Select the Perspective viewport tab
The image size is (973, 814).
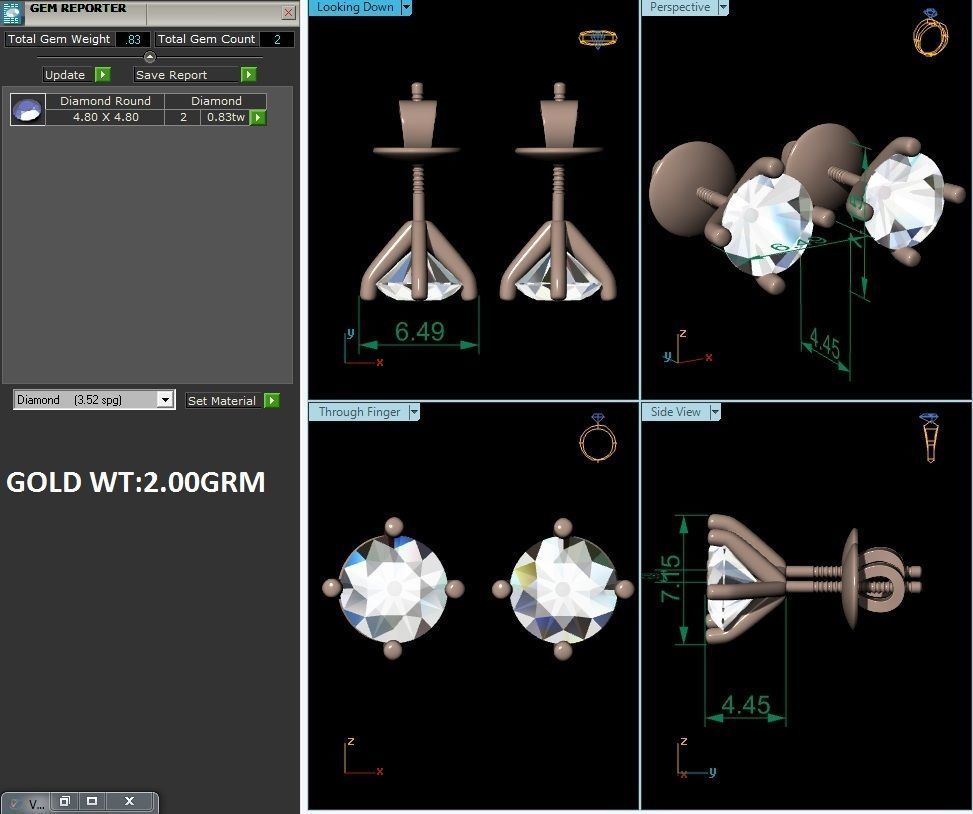680,7
